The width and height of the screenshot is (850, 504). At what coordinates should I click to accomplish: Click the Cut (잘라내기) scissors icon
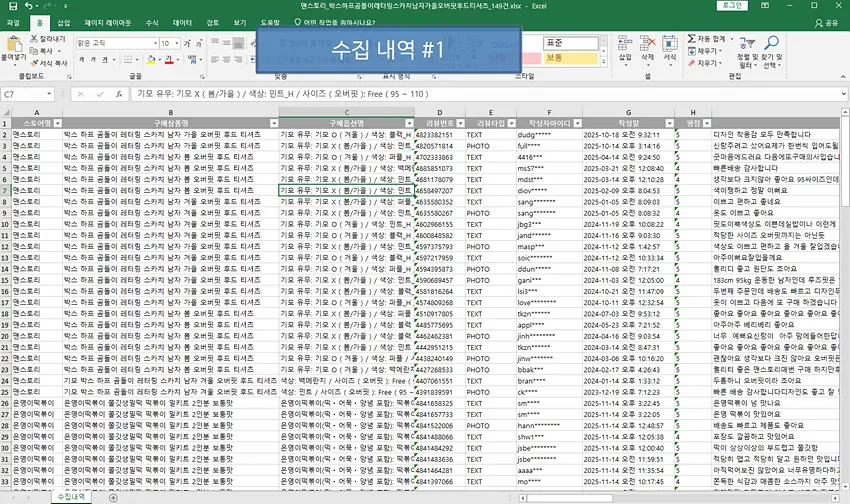[x=34, y=39]
